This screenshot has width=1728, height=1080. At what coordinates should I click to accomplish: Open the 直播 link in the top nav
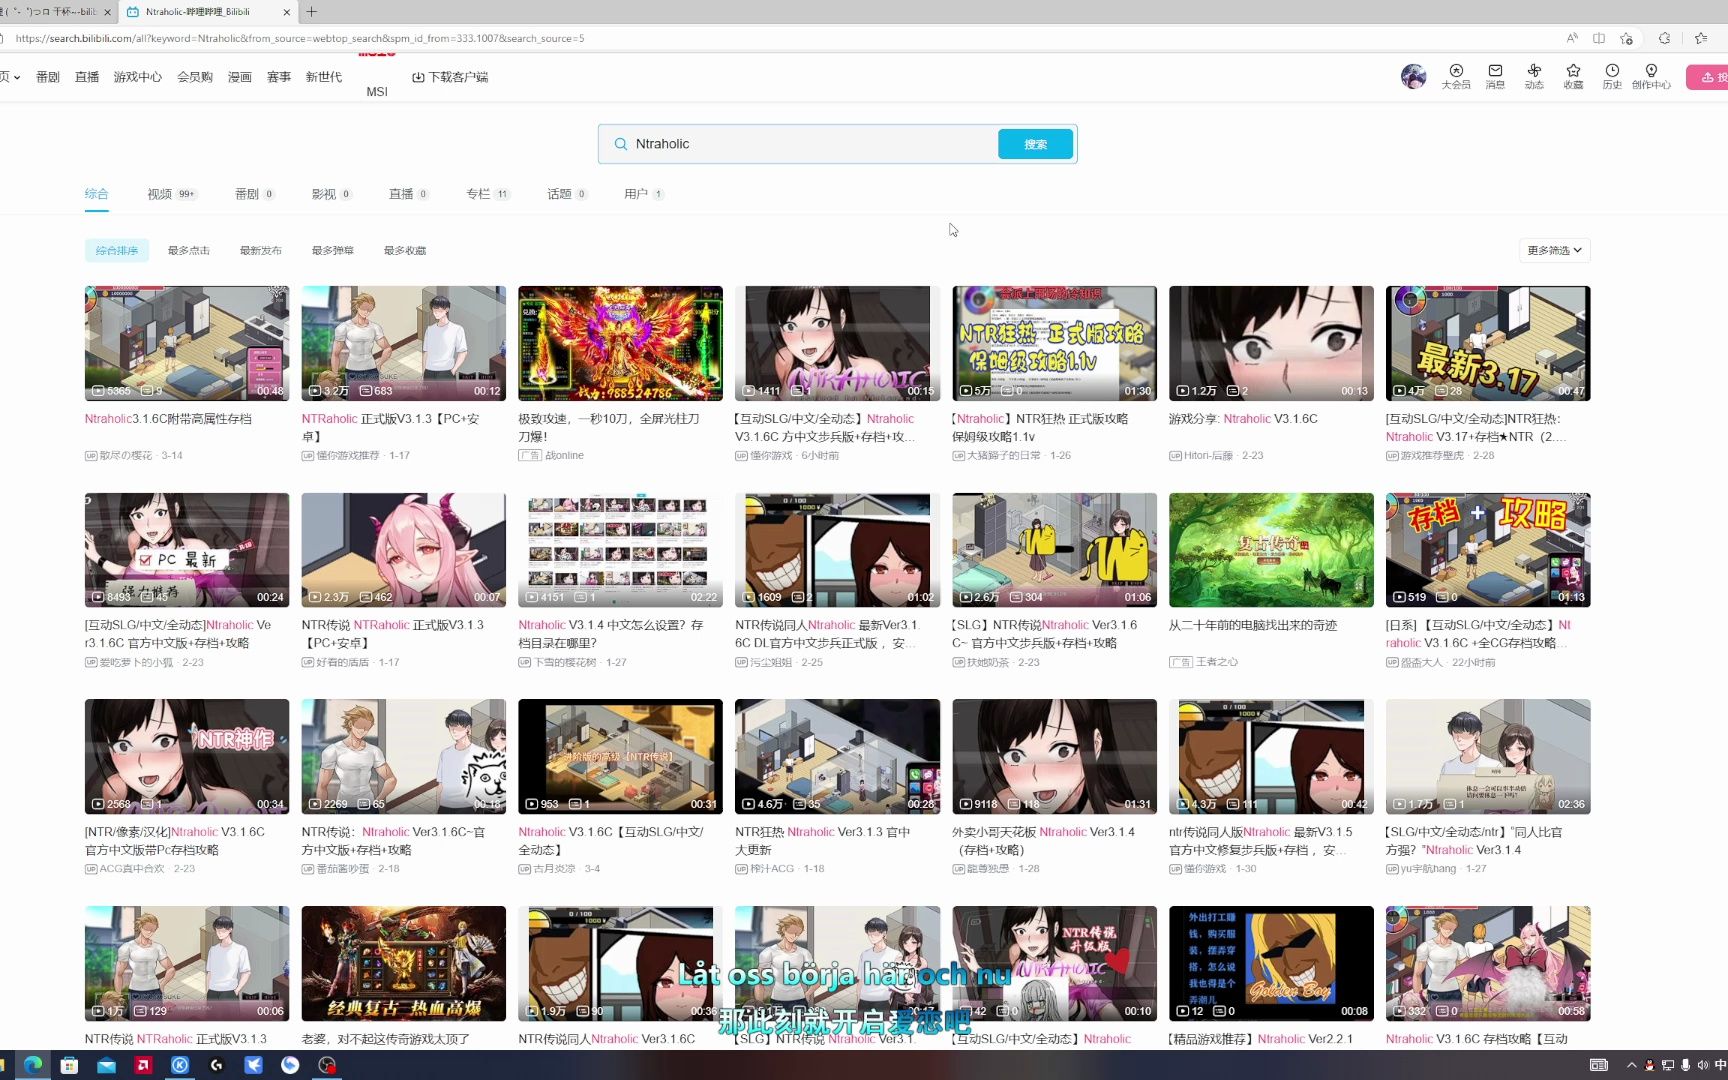coord(87,77)
